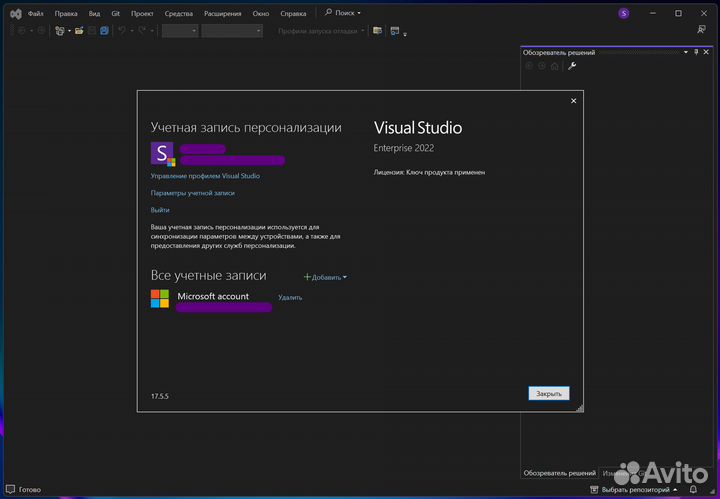This screenshot has height=499, width=720.
Task: Open the Справка menu
Action: pyautogui.click(x=293, y=14)
